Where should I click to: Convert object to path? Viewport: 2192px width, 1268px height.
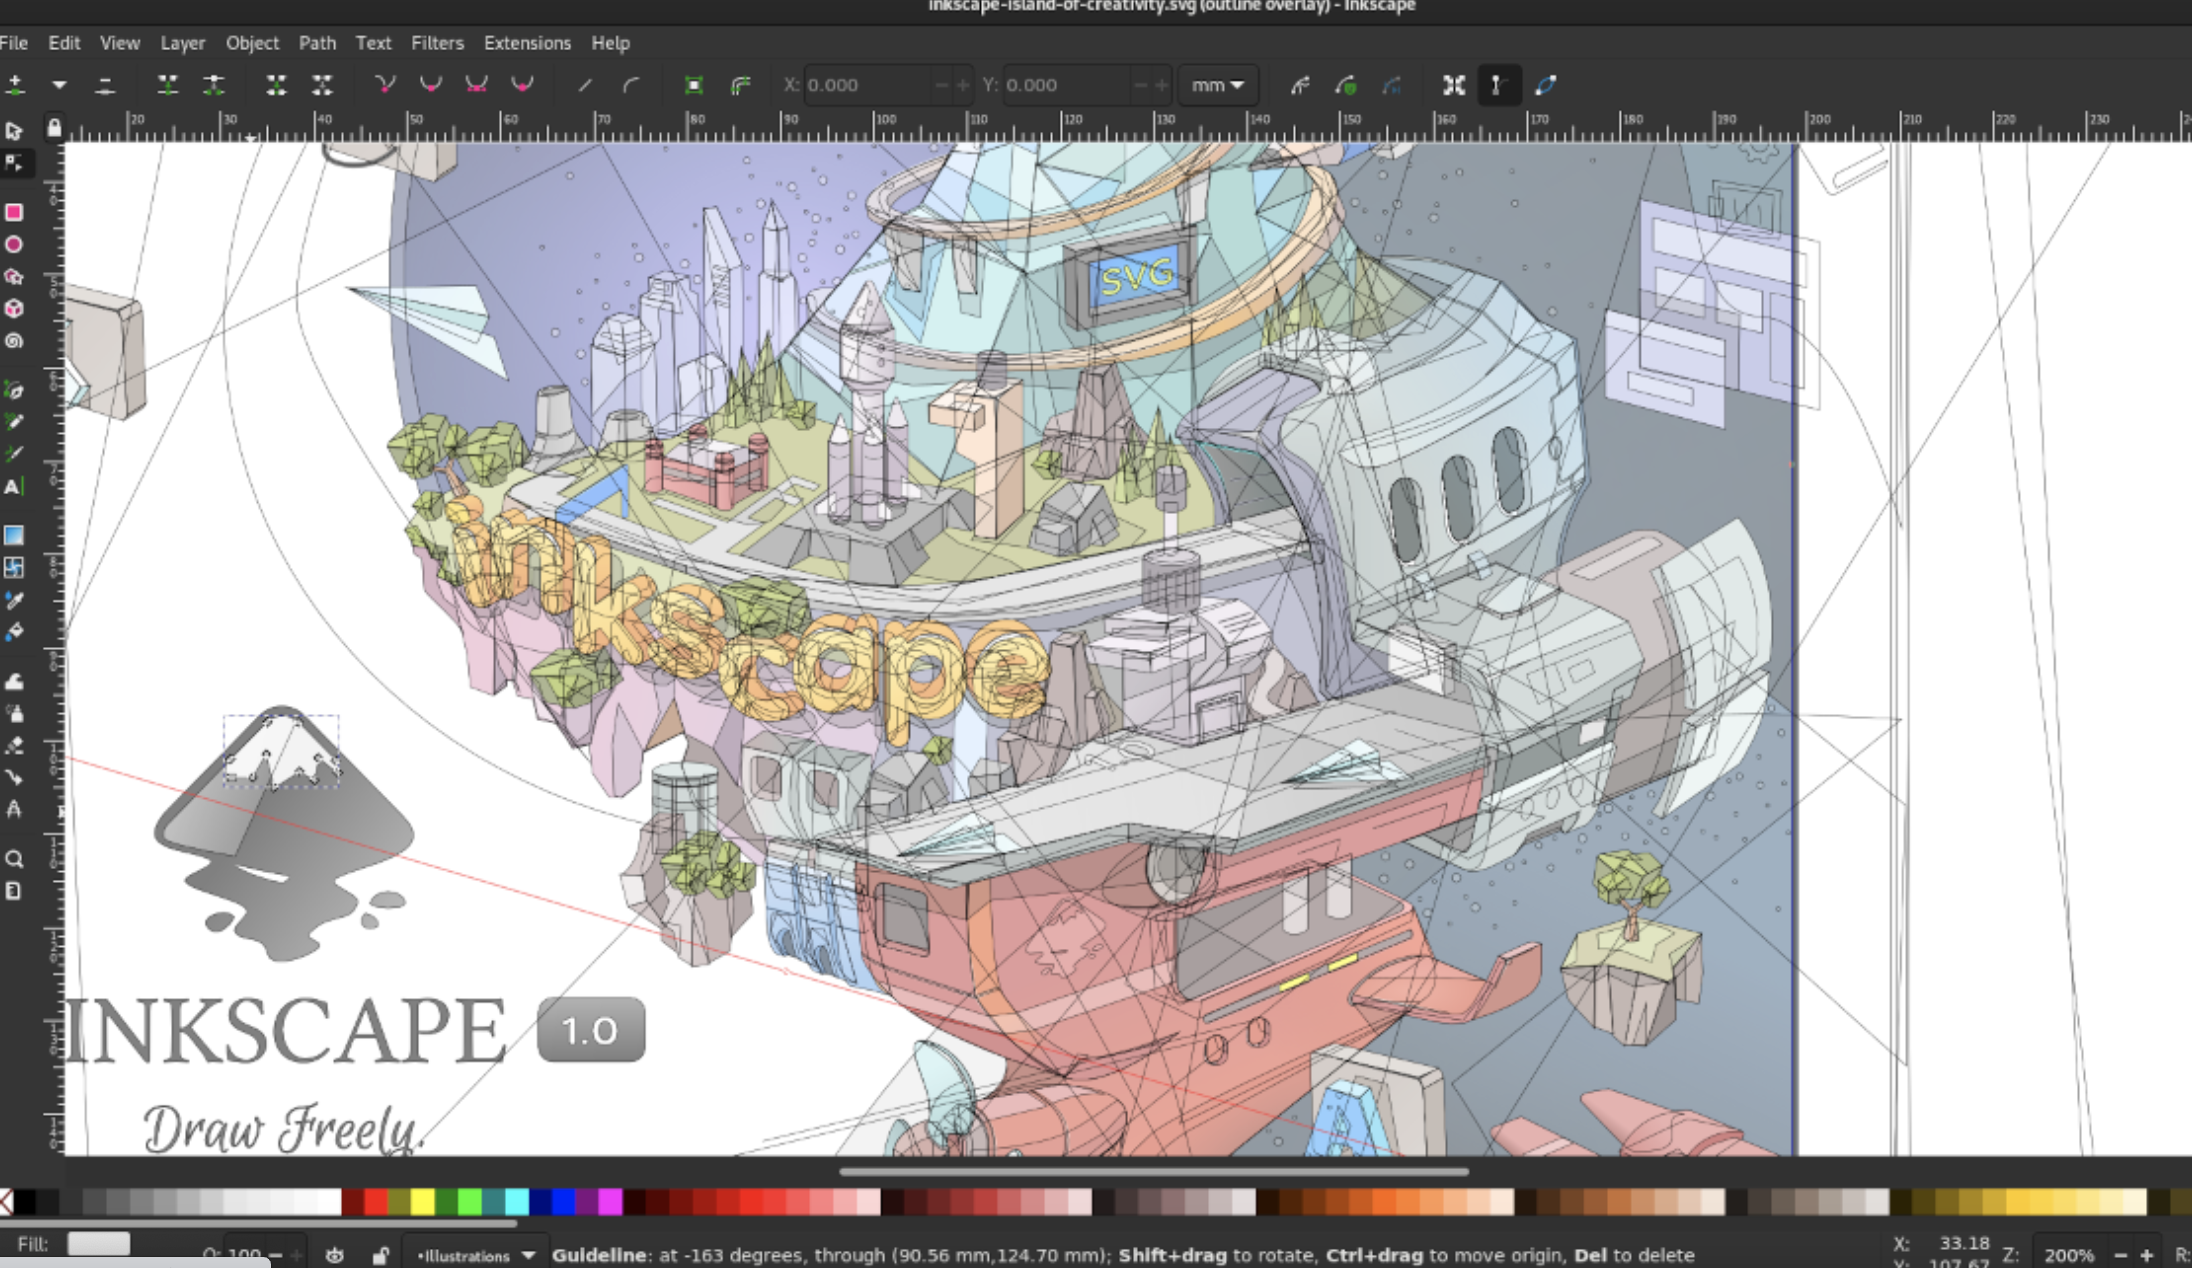click(x=694, y=85)
